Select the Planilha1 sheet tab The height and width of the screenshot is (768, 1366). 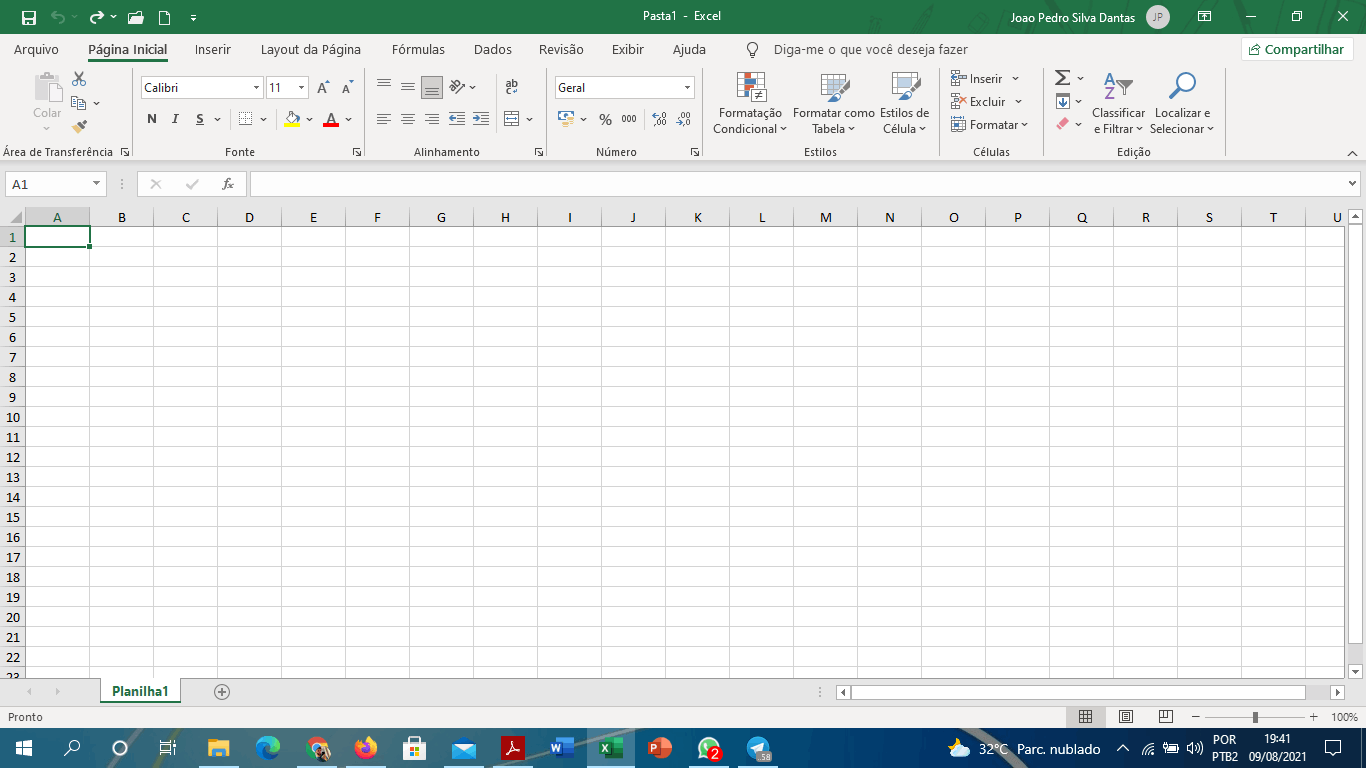[x=140, y=691]
